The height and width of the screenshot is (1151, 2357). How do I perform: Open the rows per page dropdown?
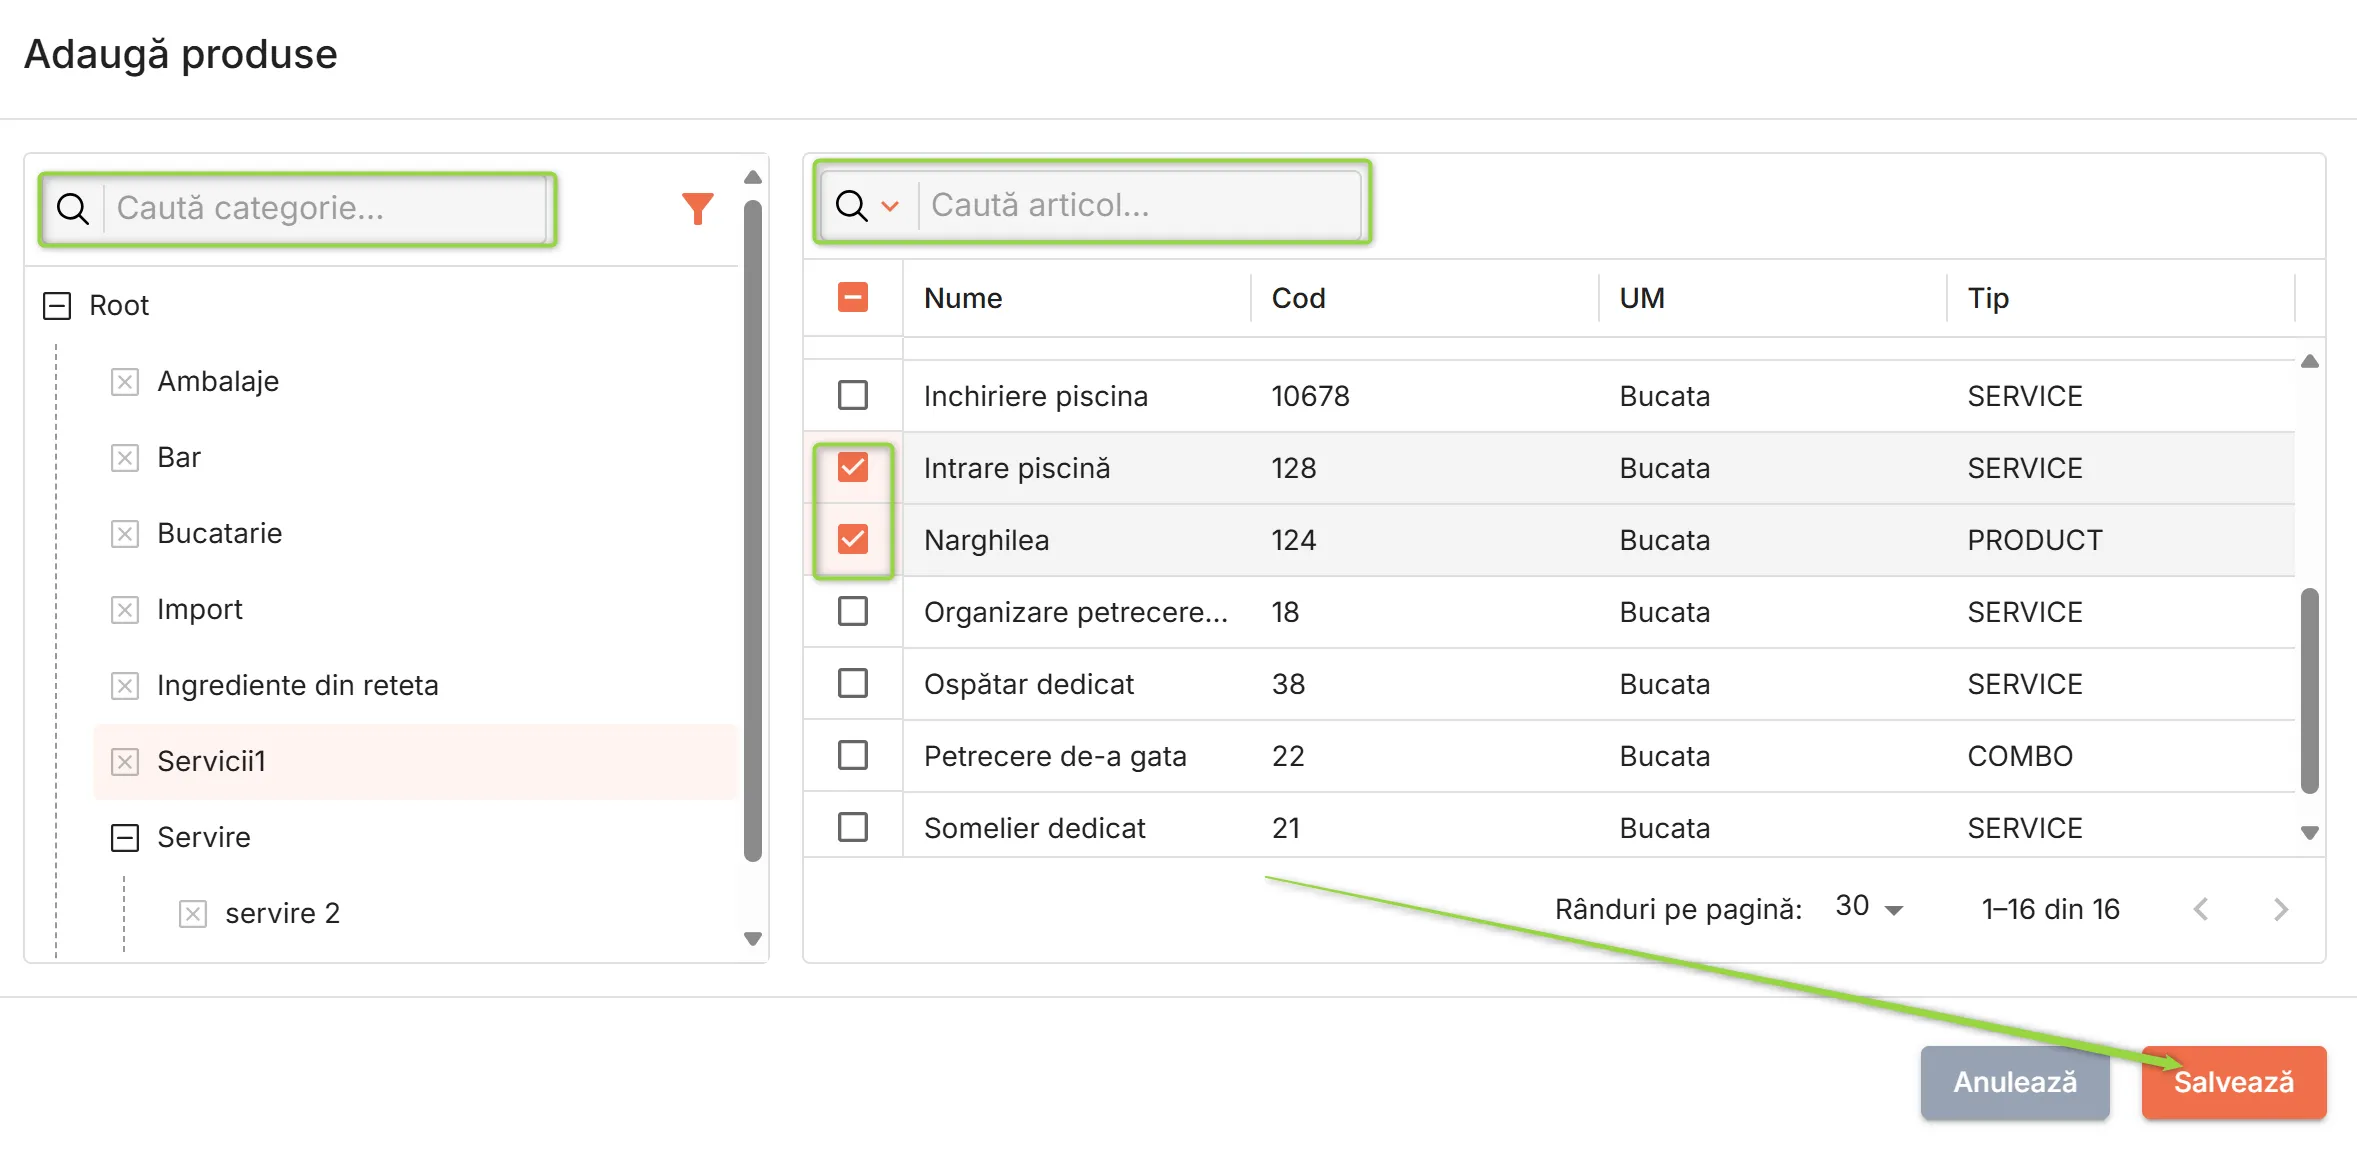1869,908
